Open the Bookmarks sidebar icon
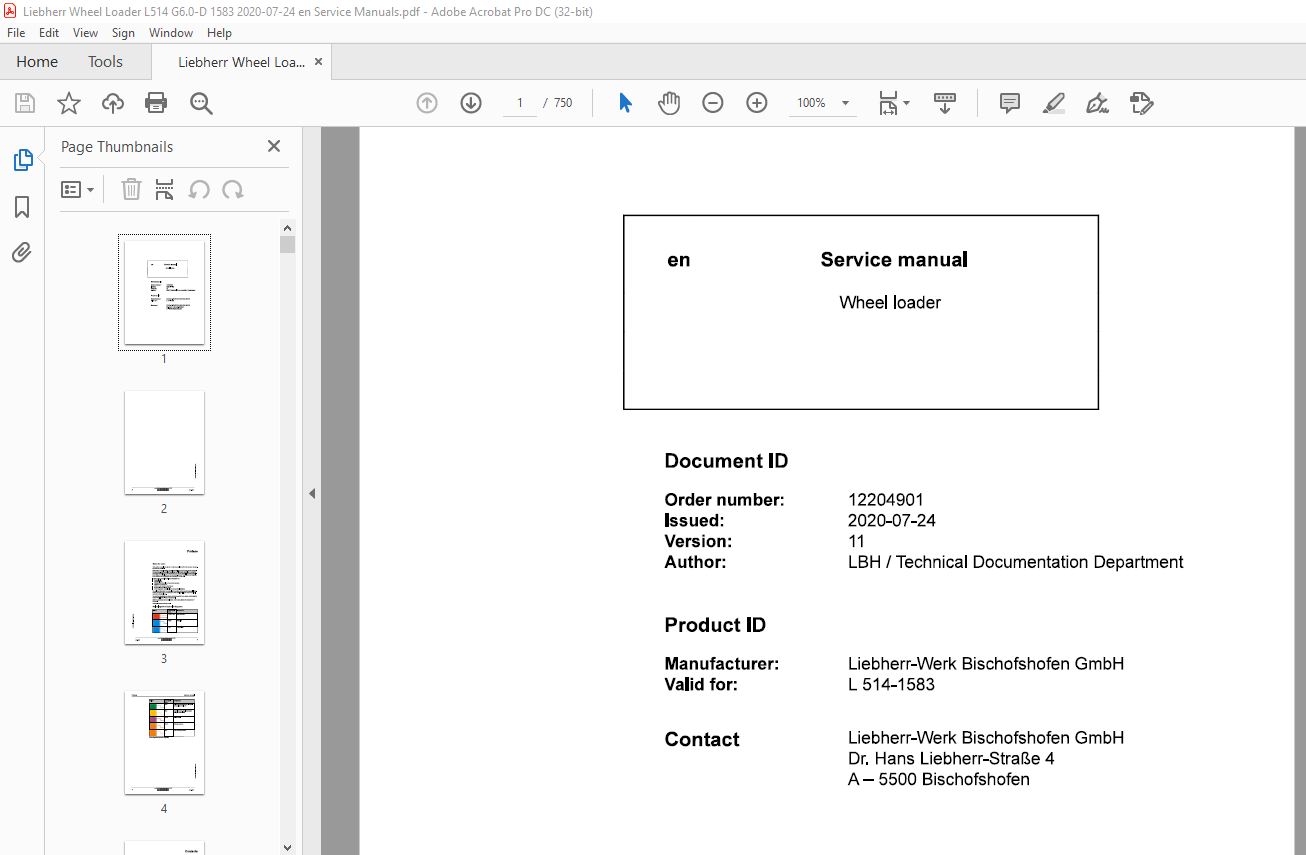Viewport: 1306px width, 855px height. pyautogui.click(x=22, y=207)
